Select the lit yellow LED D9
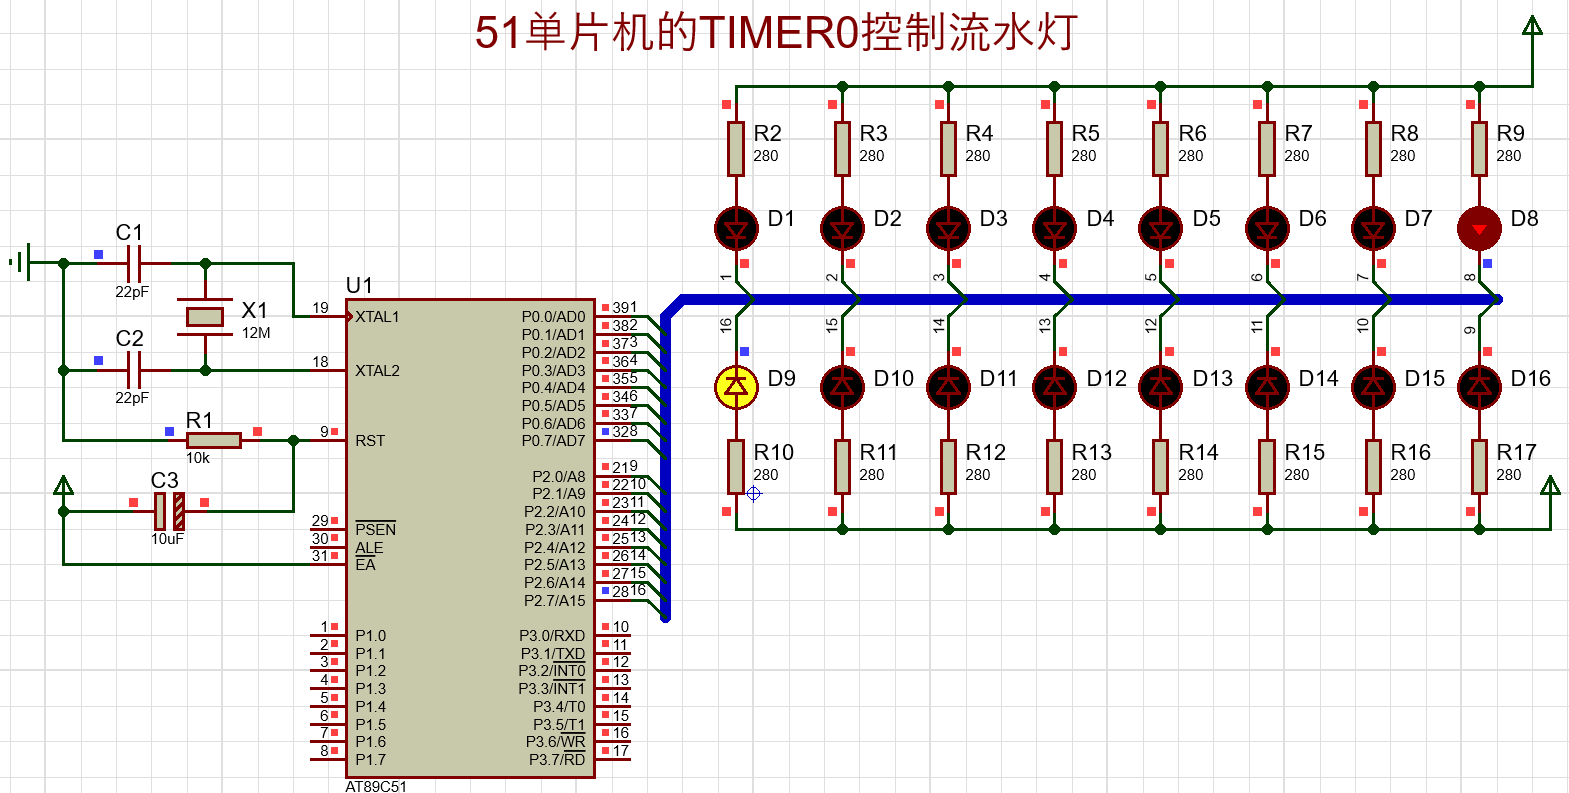The height and width of the screenshot is (793, 1569). point(736,387)
